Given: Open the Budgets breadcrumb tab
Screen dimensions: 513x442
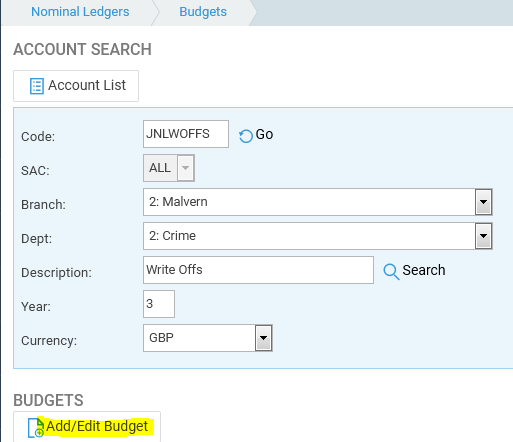Looking at the screenshot, I should [203, 12].
